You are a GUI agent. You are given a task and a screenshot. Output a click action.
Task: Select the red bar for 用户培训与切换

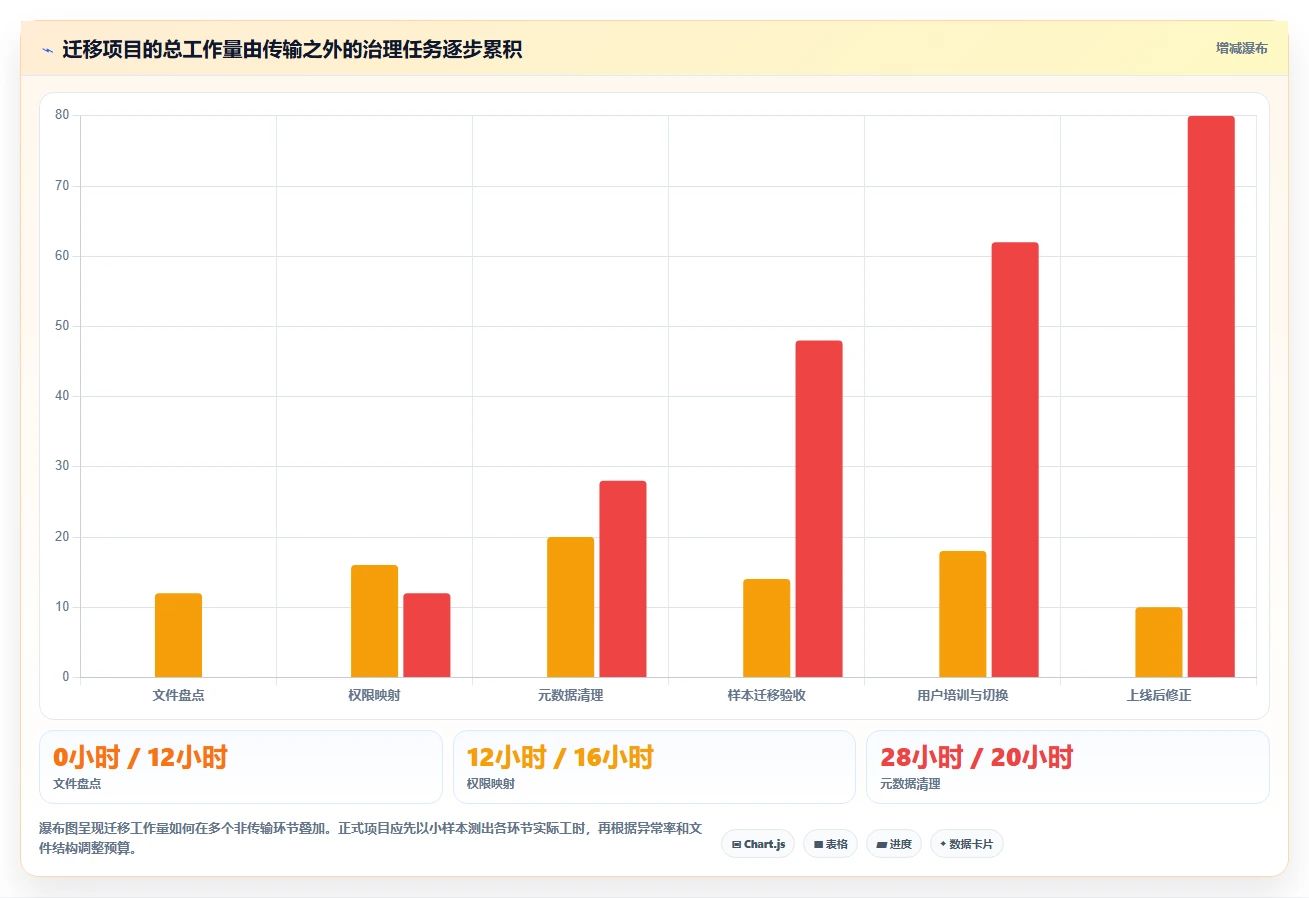[1015, 460]
